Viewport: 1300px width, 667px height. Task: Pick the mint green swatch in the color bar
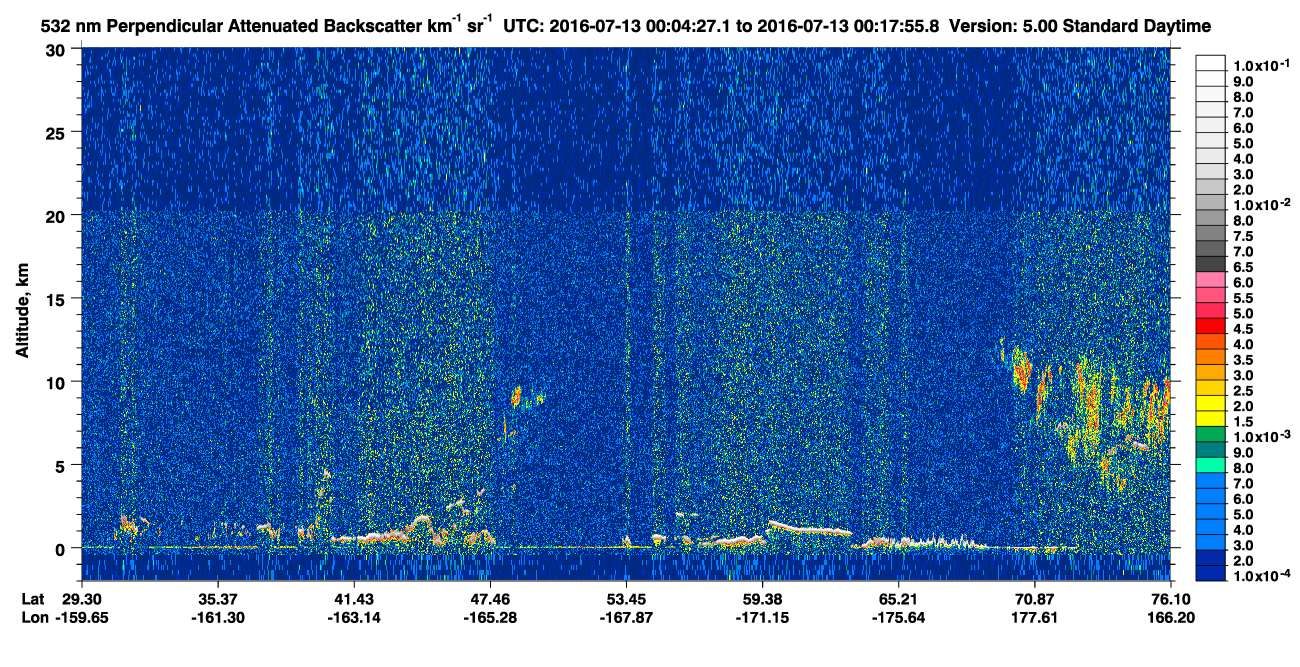pyautogui.click(x=1213, y=465)
